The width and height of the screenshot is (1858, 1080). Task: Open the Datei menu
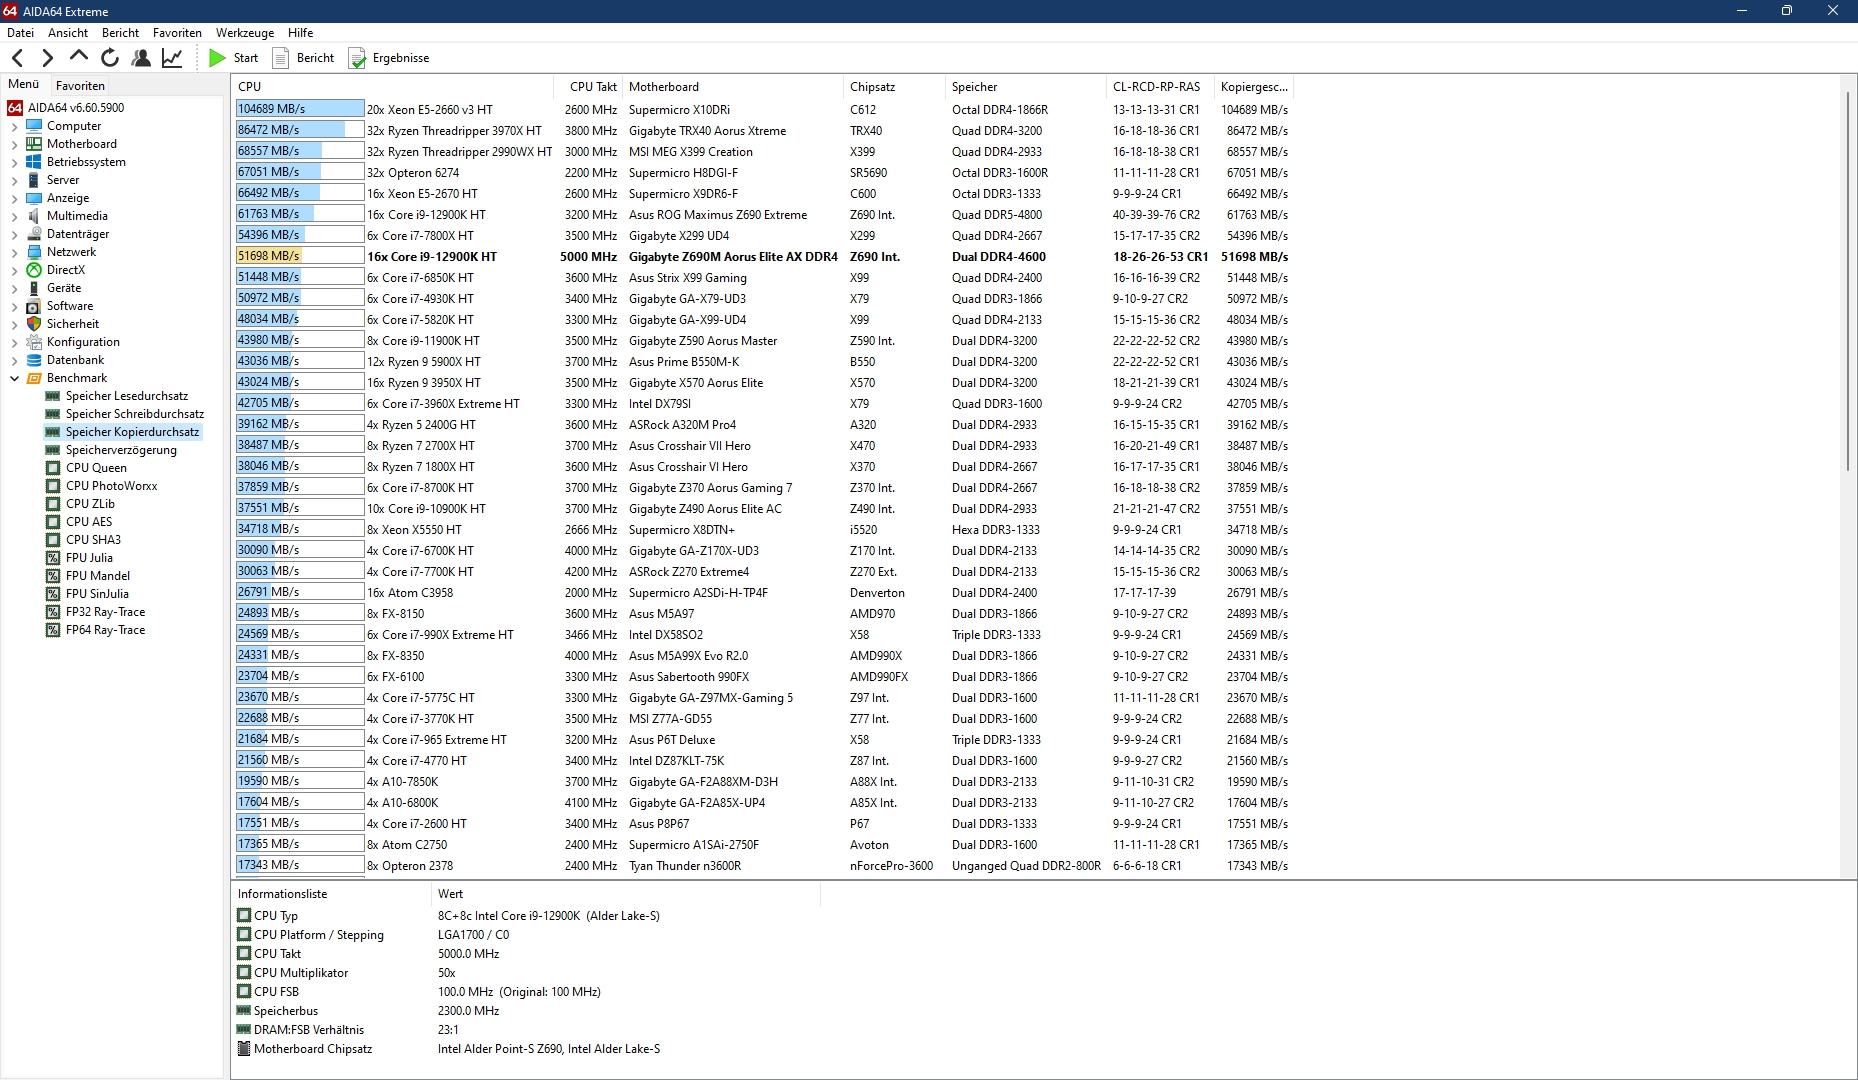[x=20, y=33]
